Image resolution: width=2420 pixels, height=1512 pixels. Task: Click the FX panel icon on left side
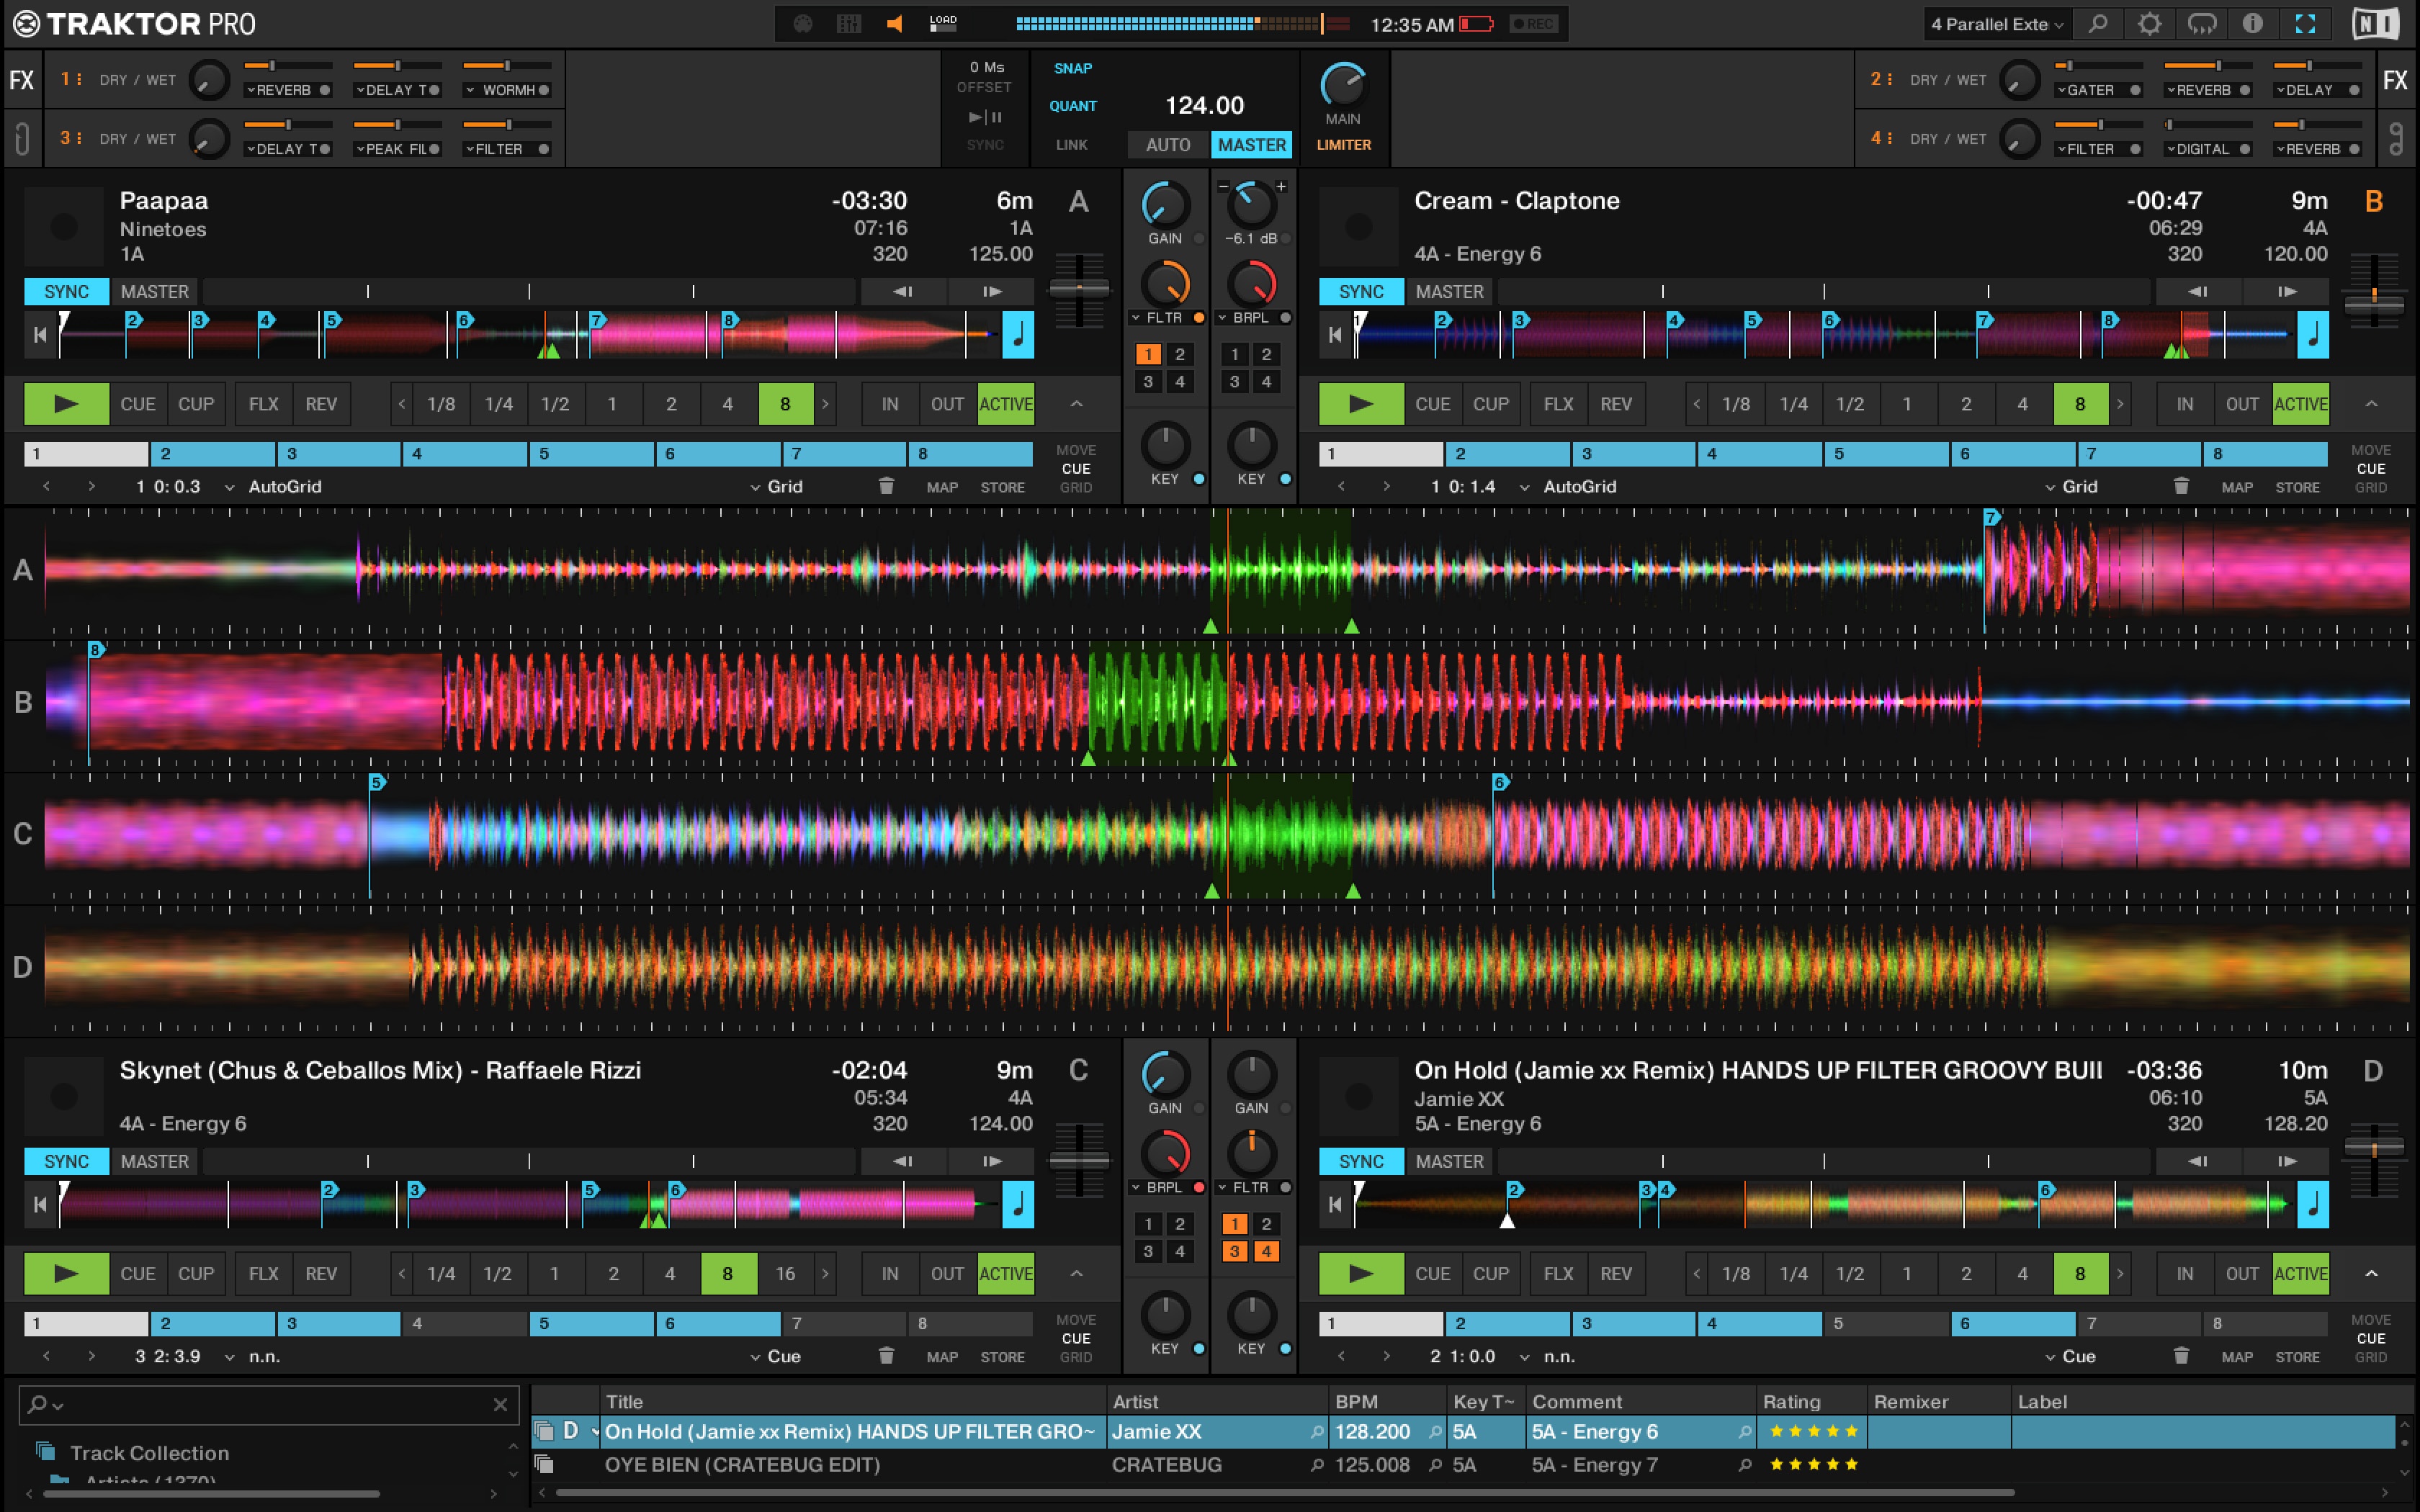[x=22, y=80]
